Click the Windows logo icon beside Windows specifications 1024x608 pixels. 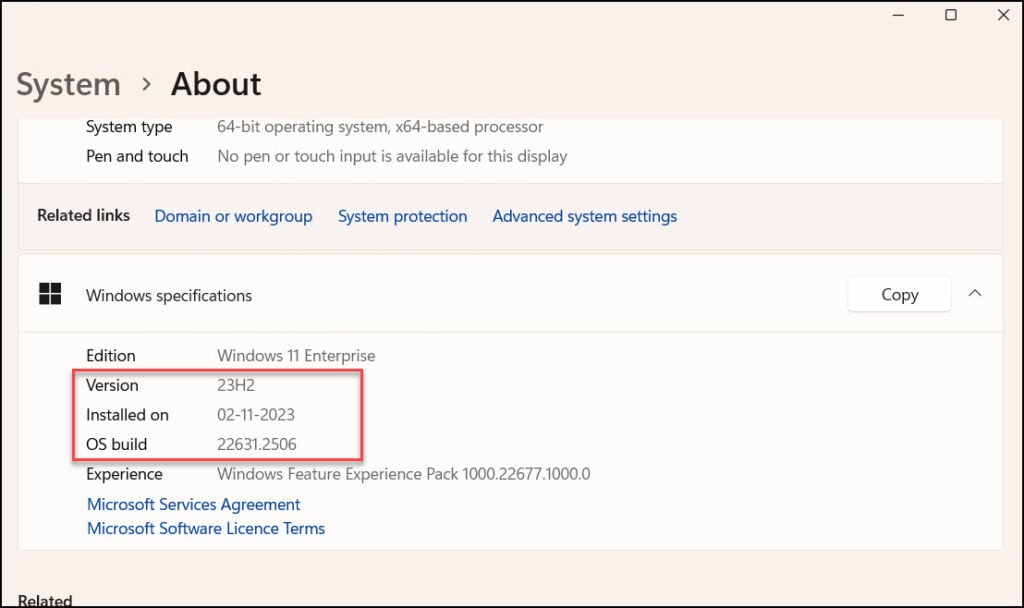point(50,294)
